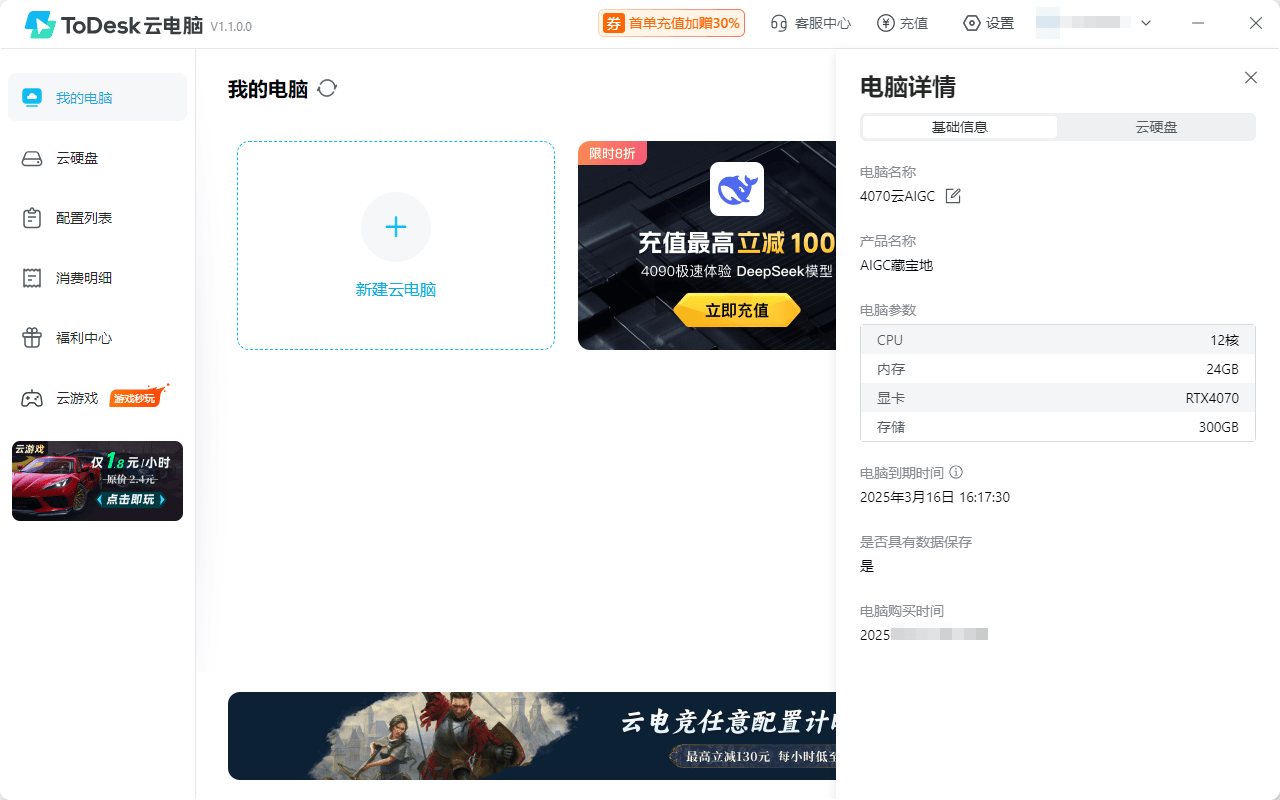Click the 云硬盘 drive icon in sidebar
This screenshot has width=1280, height=800.
pos(32,158)
